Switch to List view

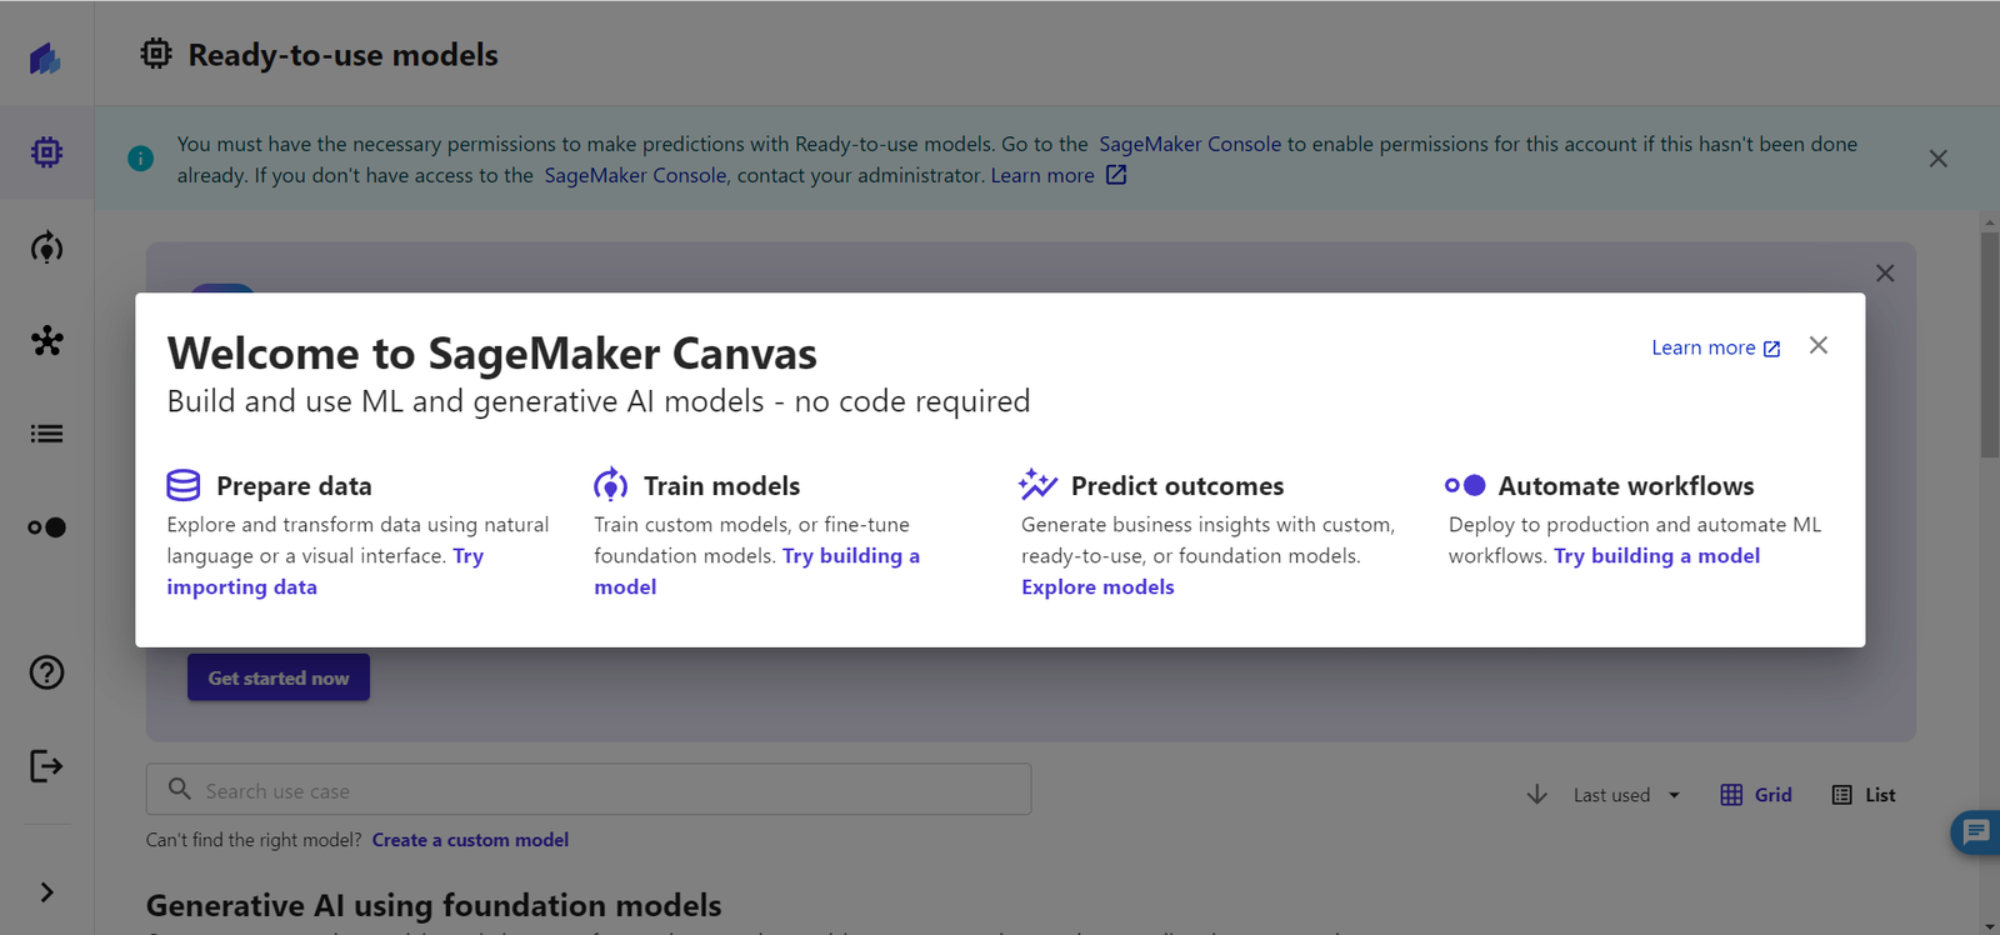(x=1863, y=795)
